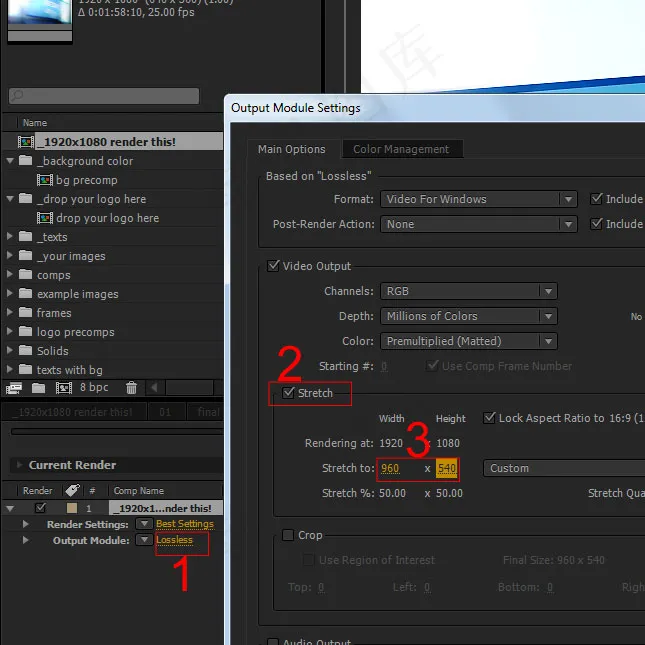Screen dimensions: 645x645
Task: Select the Main Options tab
Action: [291, 149]
